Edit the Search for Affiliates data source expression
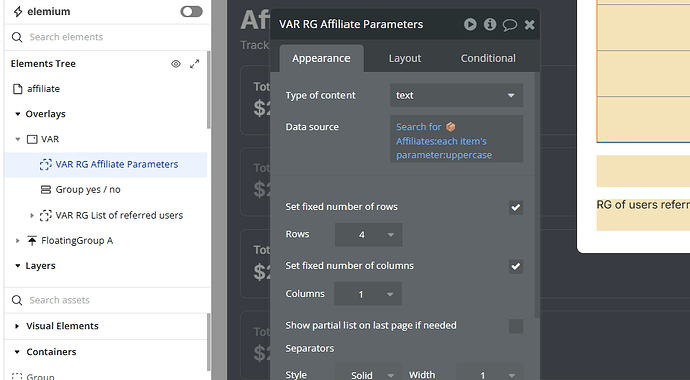 (456, 139)
